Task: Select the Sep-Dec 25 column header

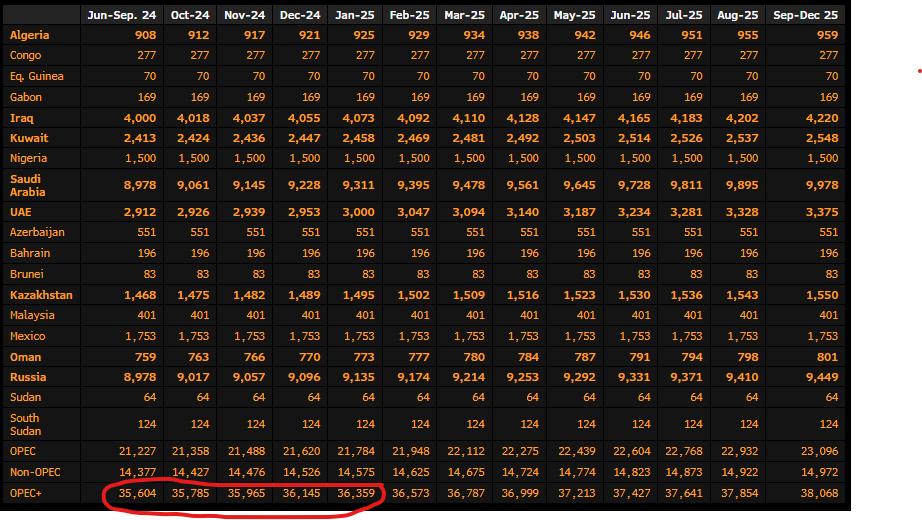Action: coord(804,15)
